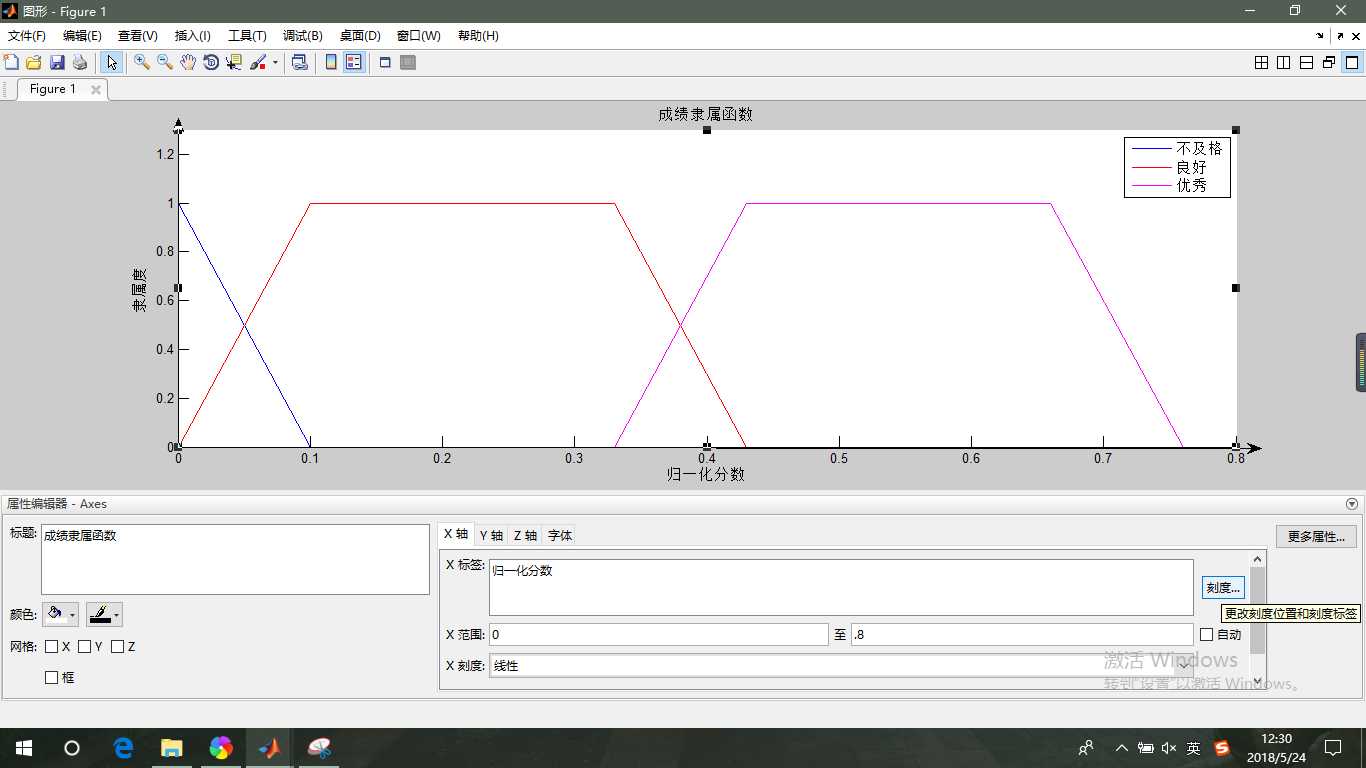This screenshot has height=768, width=1366.
Task: Open a file with the folder icon
Action: (x=34, y=62)
